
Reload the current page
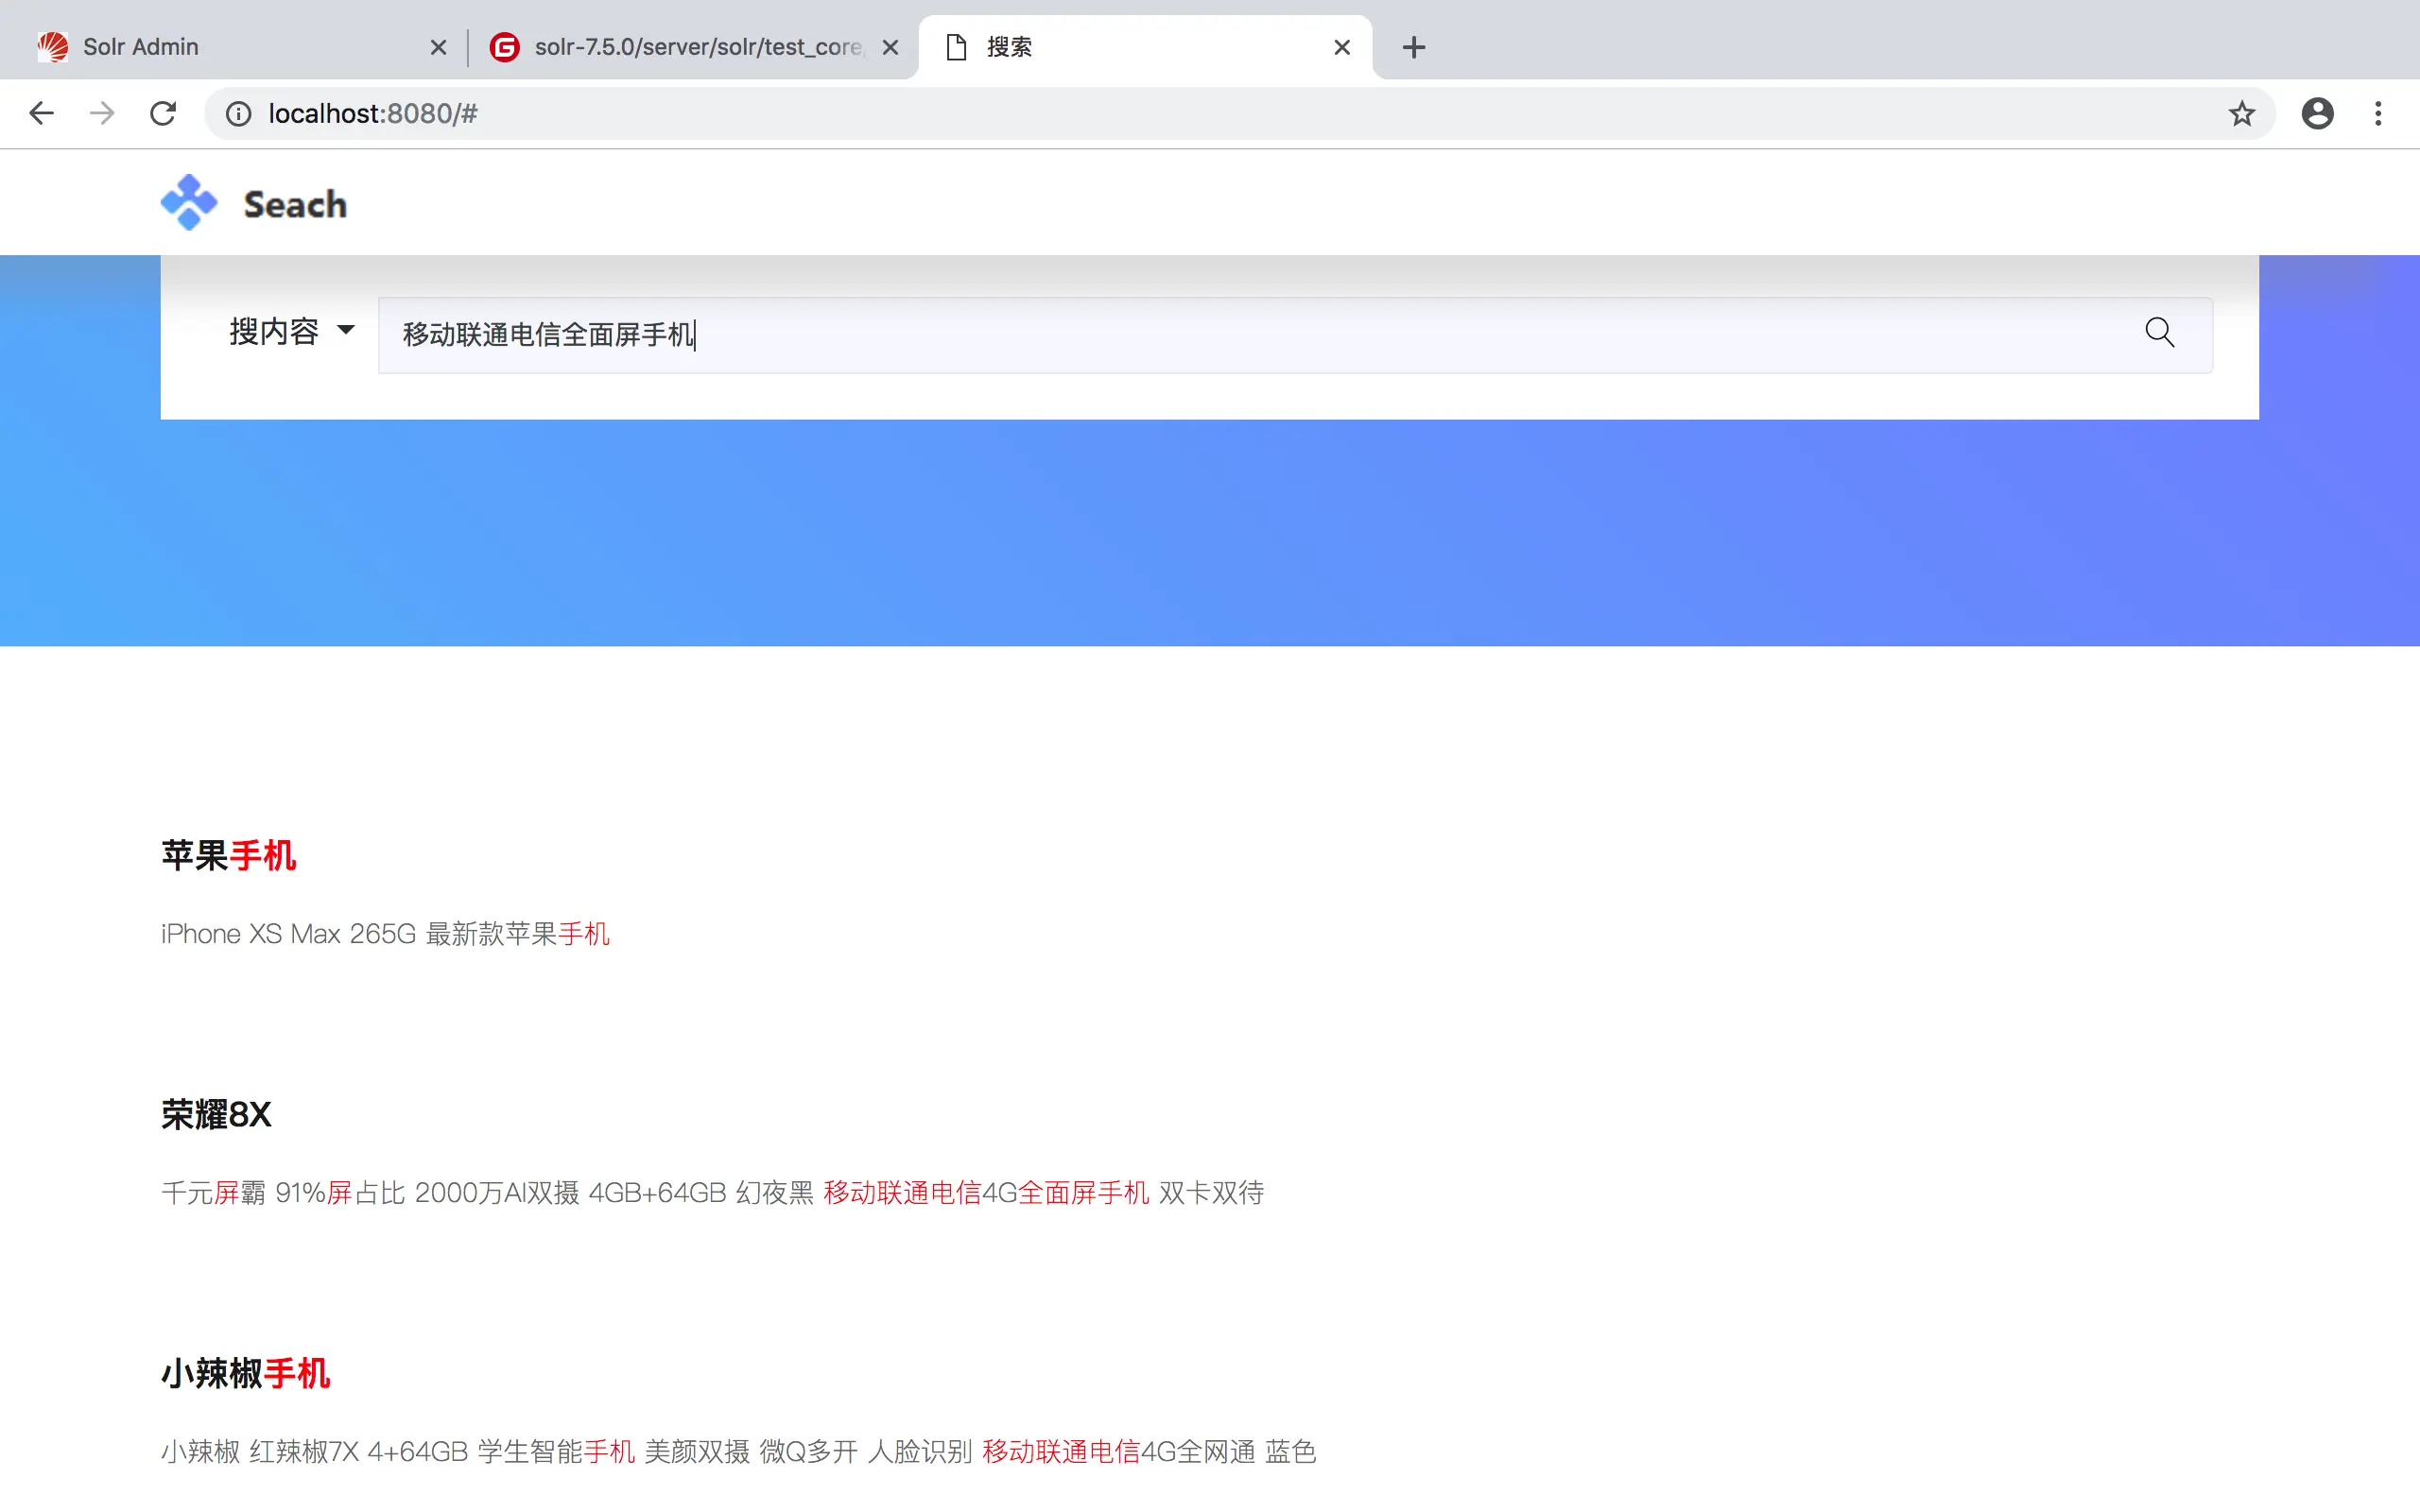coord(163,113)
